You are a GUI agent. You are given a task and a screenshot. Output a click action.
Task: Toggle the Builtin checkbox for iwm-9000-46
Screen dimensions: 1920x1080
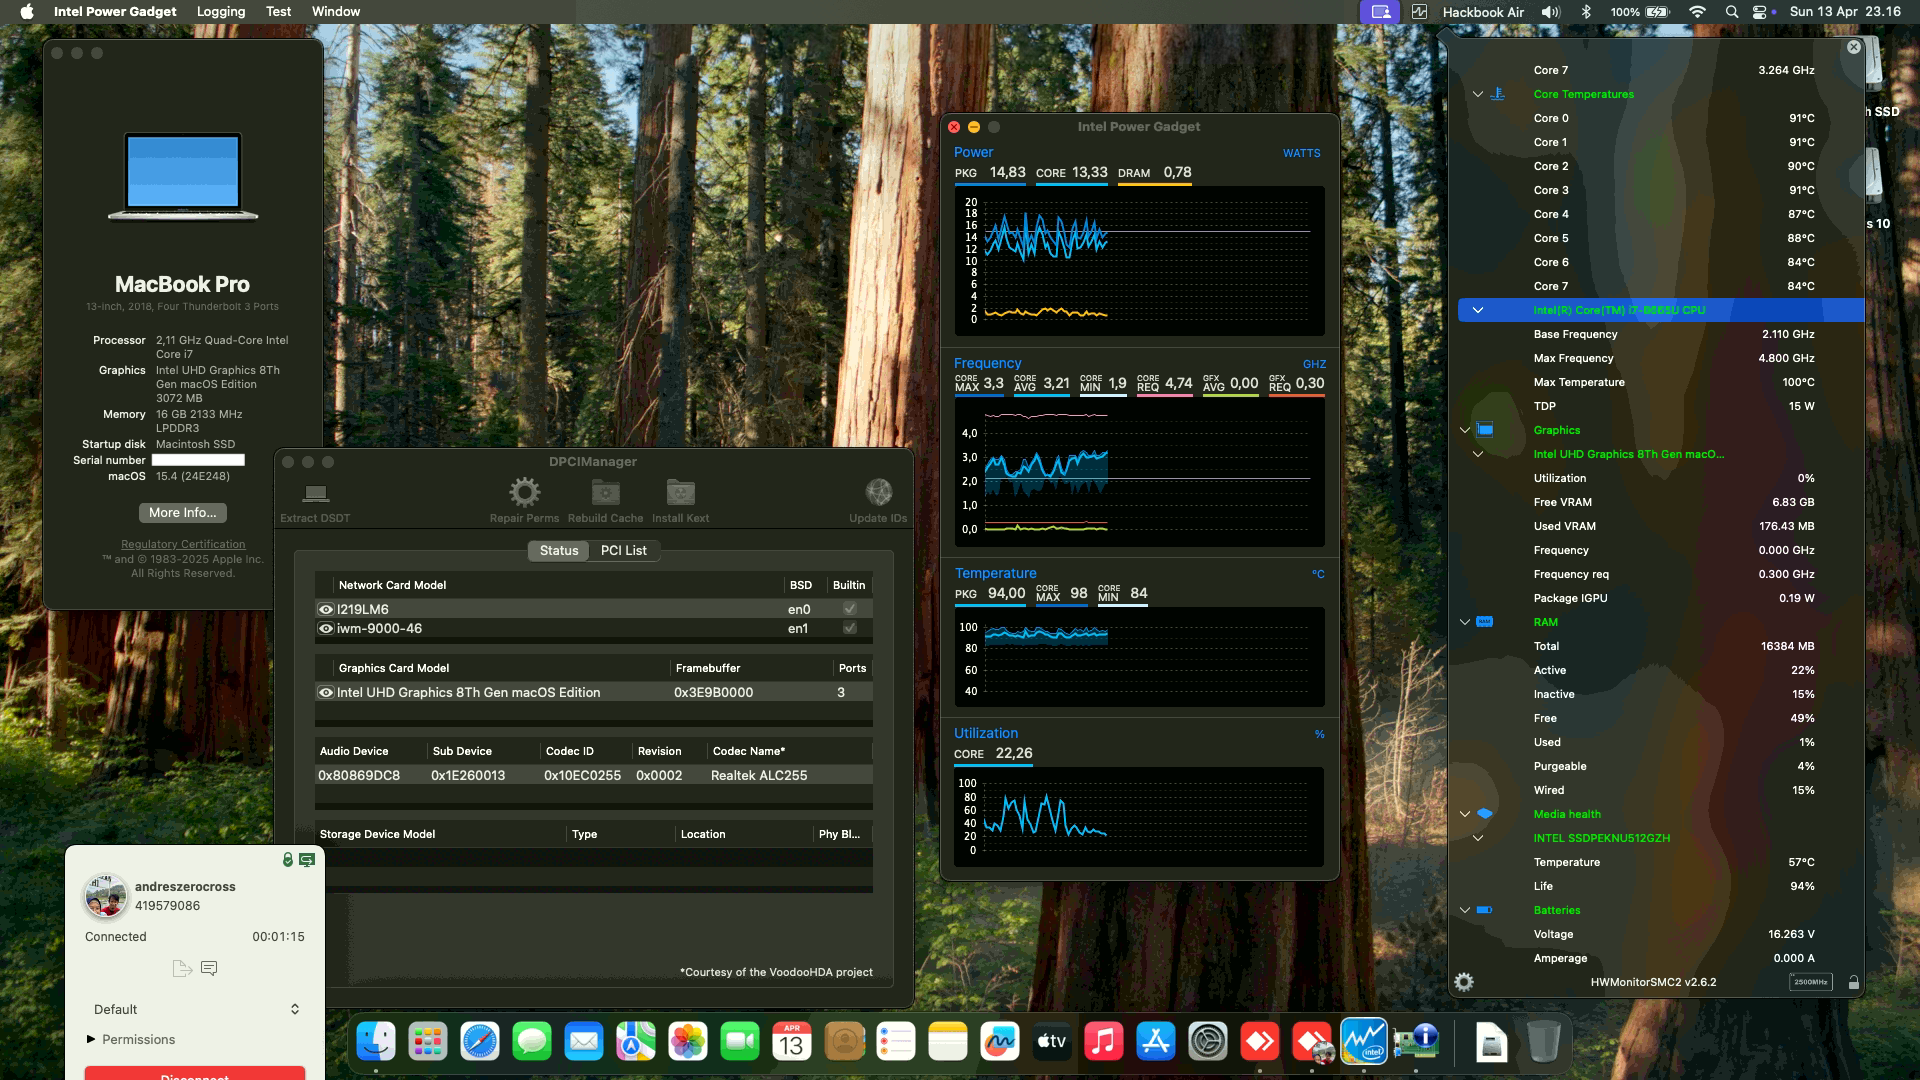tap(849, 629)
